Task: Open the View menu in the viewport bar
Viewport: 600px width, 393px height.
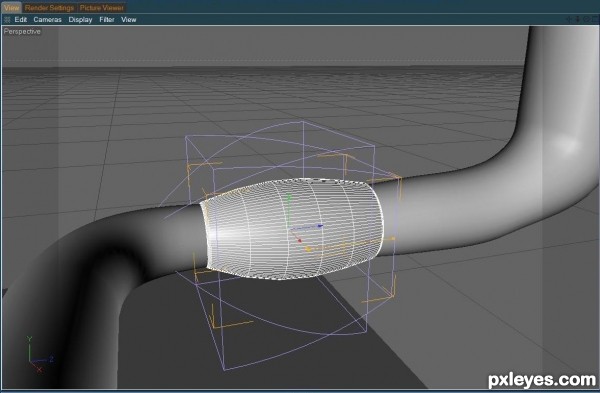Action: [x=129, y=20]
